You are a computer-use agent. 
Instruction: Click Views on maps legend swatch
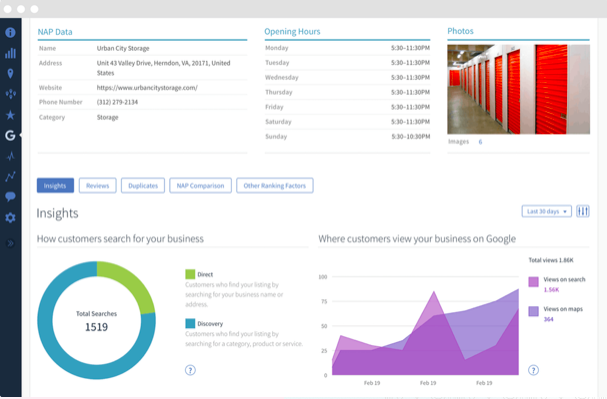[x=533, y=311]
